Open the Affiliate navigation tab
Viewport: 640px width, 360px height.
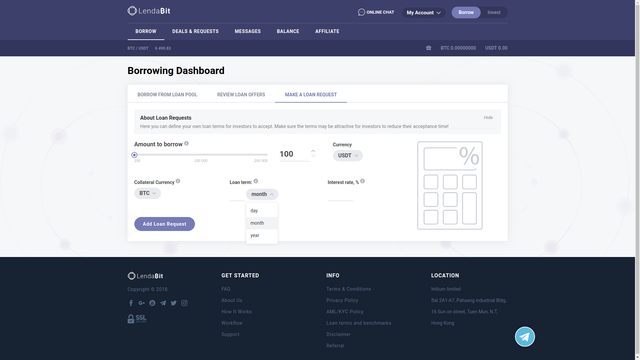pos(327,31)
